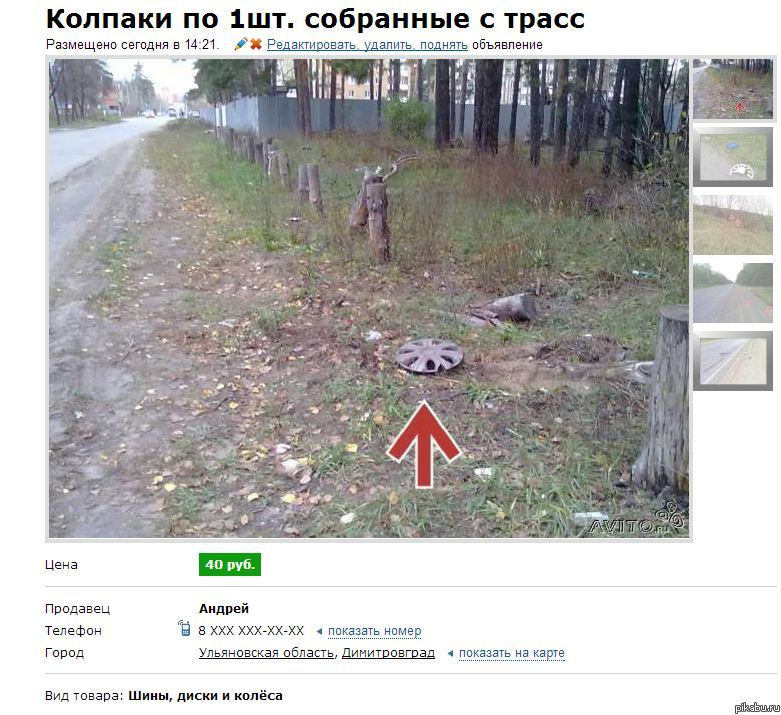Select first thumbnail with red arrow
The height and width of the screenshot is (715, 781).
[733, 89]
